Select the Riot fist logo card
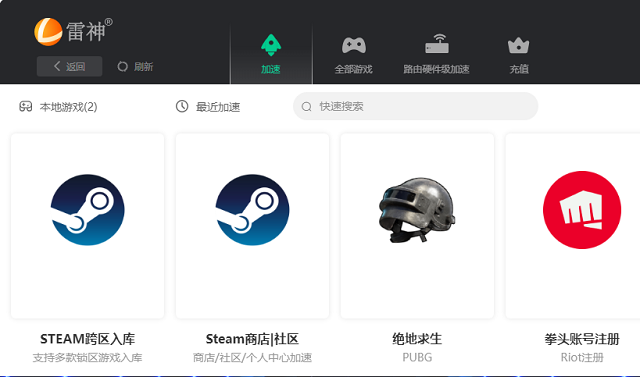 [x=573, y=226]
